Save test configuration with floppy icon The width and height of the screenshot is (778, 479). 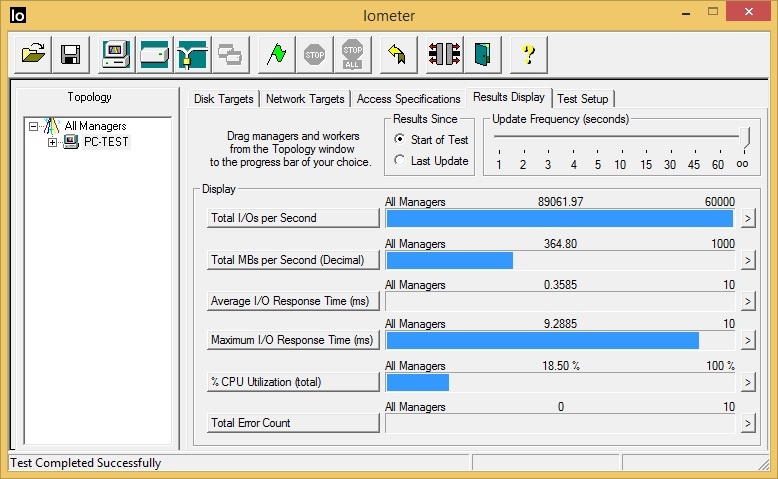(70, 55)
